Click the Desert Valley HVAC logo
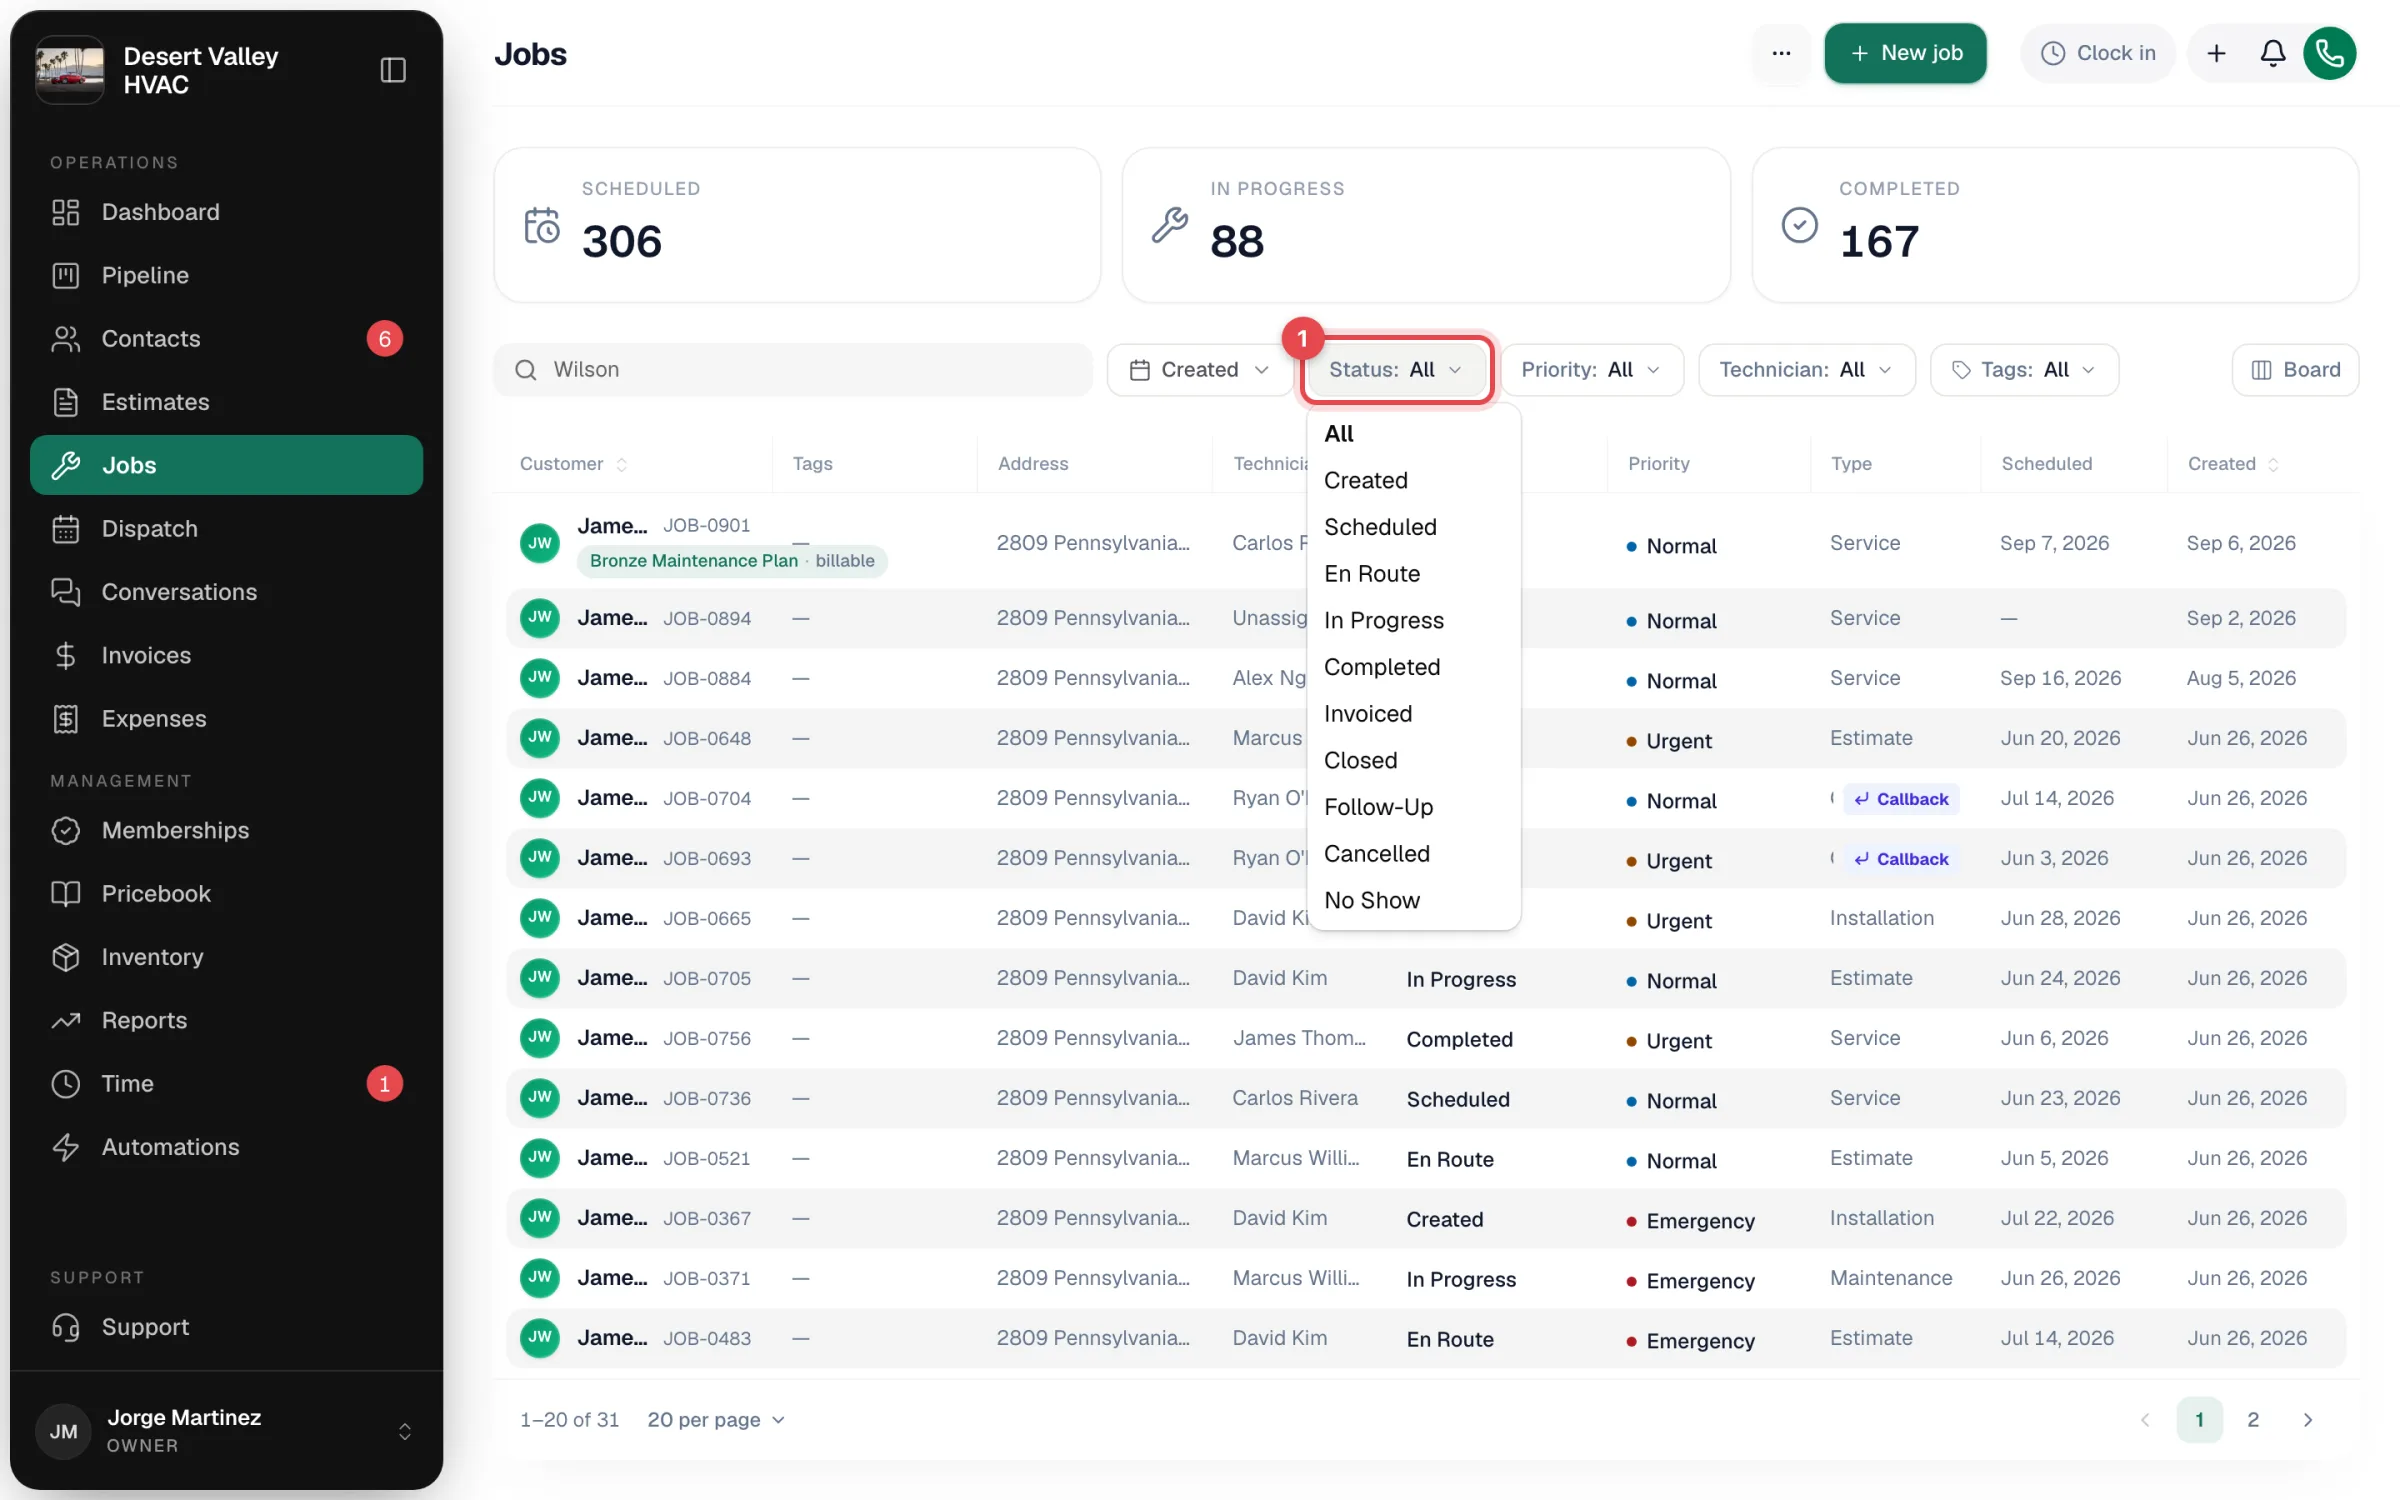The image size is (2400, 1500). point(70,70)
